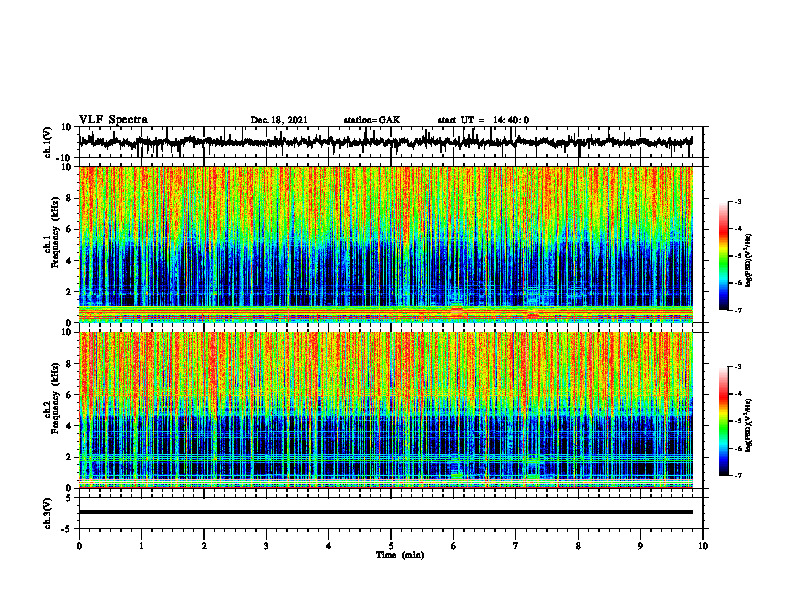Click the "0" tick on the Time axis

(x=79, y=546)
